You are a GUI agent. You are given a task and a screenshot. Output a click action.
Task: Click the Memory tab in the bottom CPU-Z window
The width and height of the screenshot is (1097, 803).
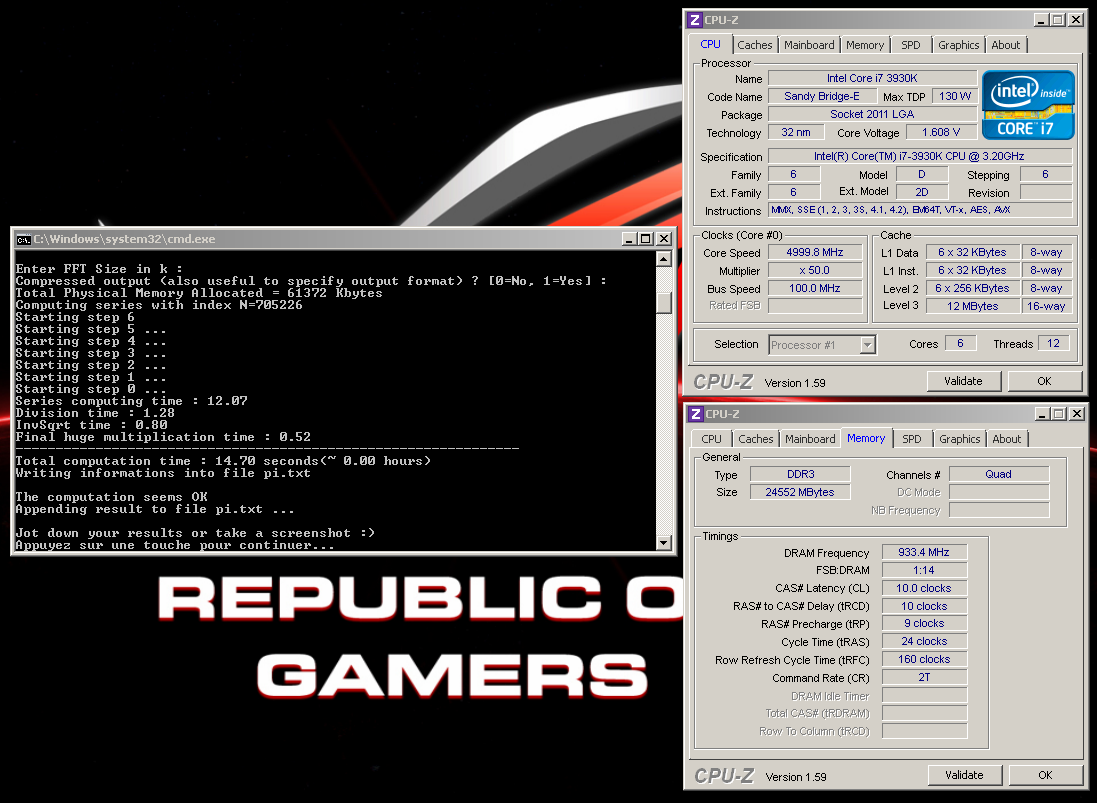click(866, 438)
